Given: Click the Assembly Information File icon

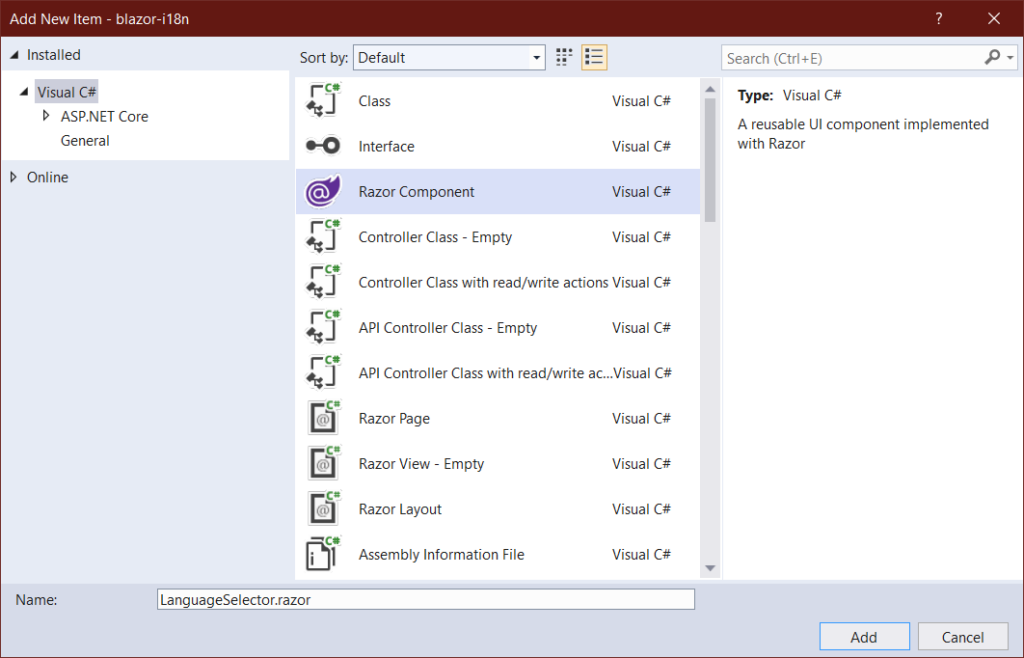Looking at the screenshot, I should click(324, 554).
